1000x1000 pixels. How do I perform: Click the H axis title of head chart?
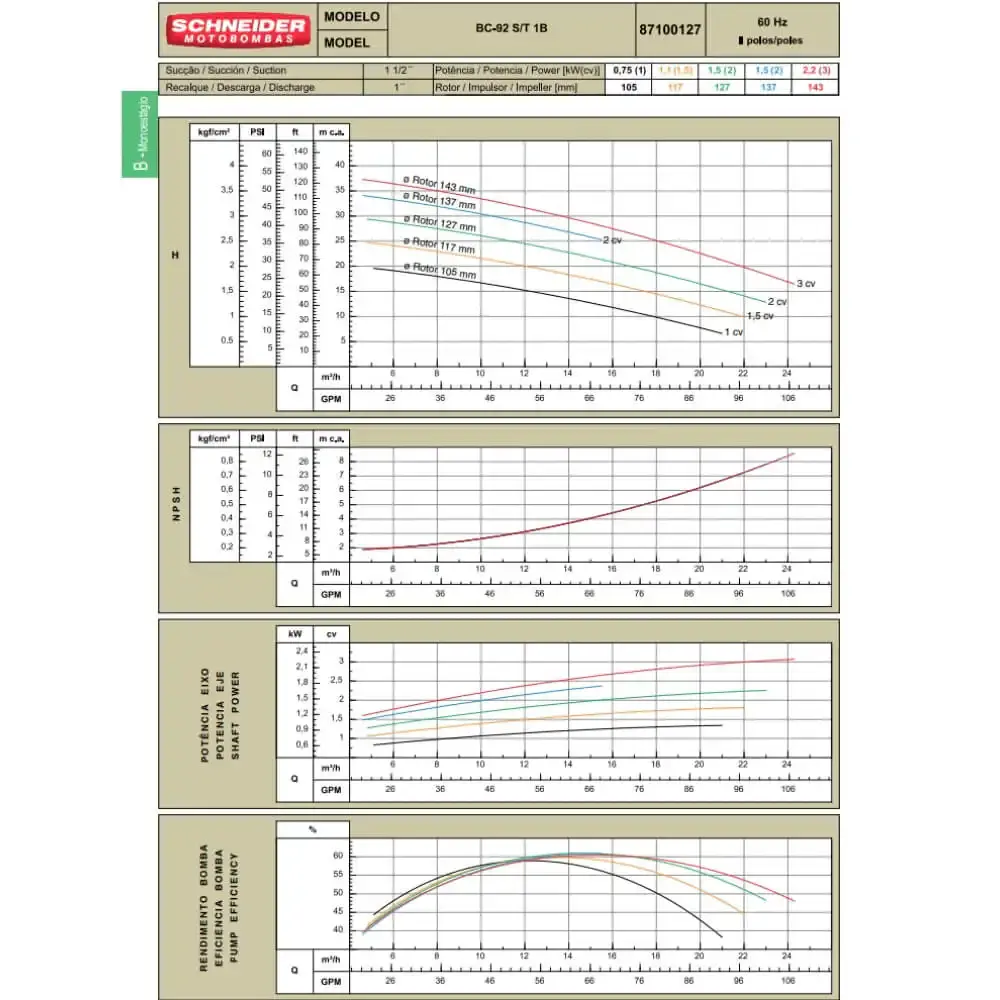pyautogui.click(x=175, y=255)
